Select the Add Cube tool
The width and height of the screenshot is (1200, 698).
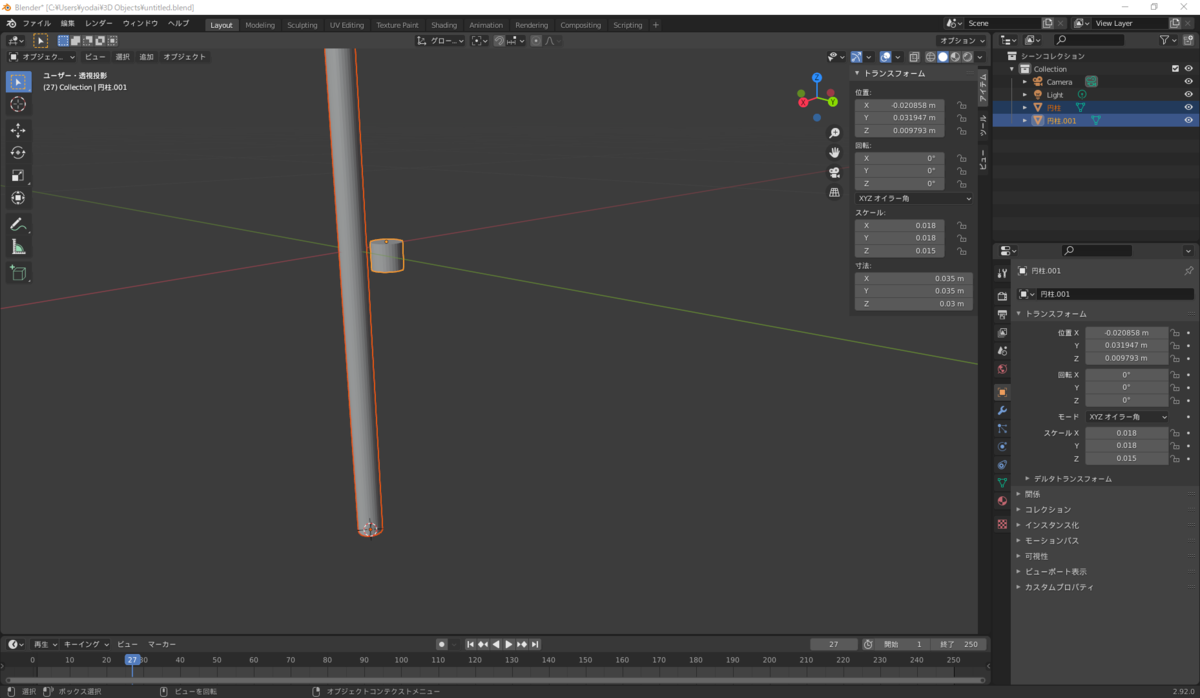click(18, 272)
